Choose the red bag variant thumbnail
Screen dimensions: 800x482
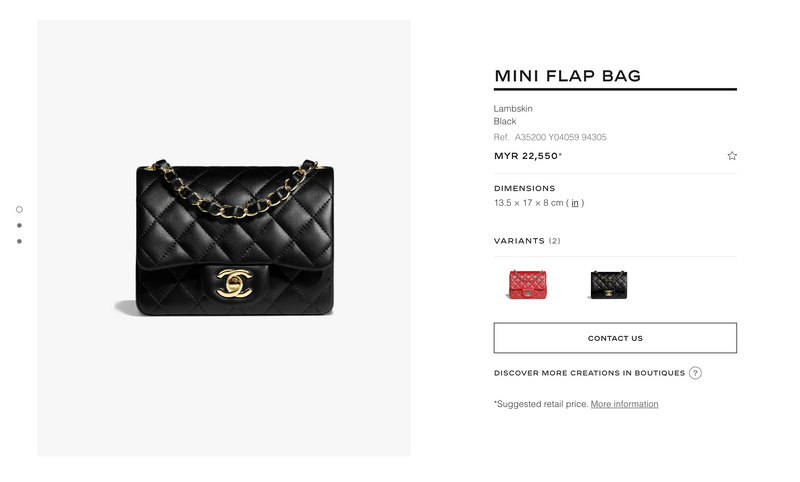point(528,285)
